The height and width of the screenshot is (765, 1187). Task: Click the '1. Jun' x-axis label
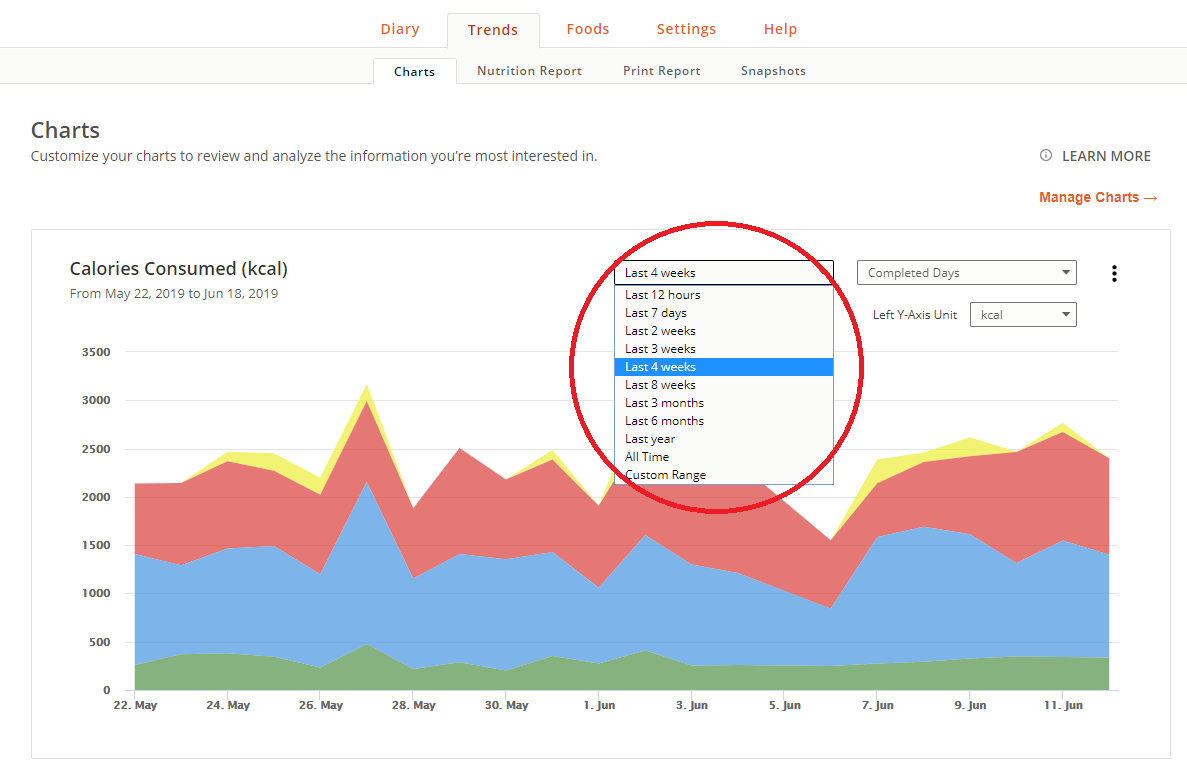[599, 705]
